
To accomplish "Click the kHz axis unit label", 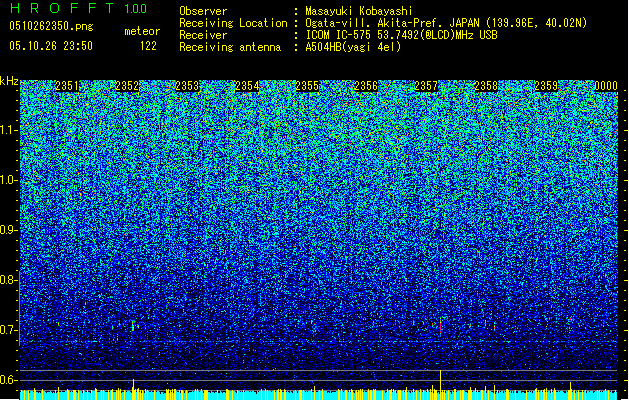I will click(x=9, y=81).
